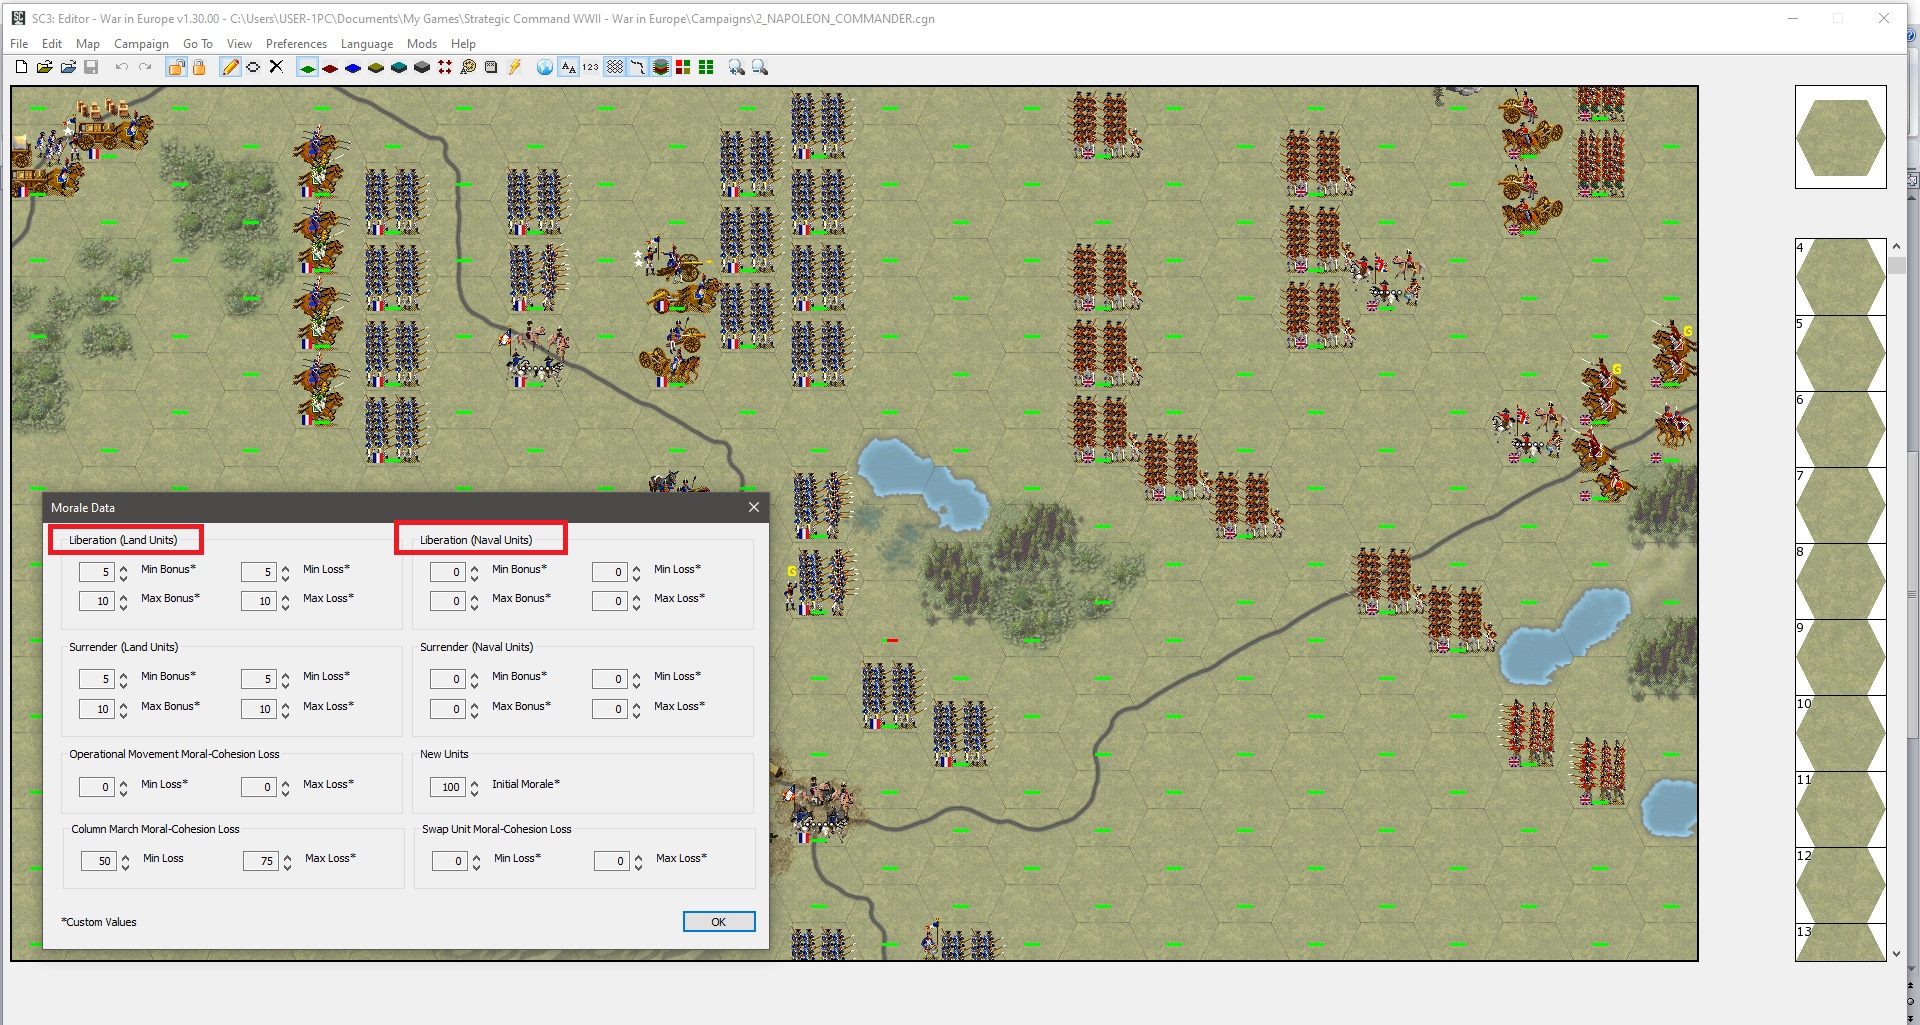Open the Go To menu
The height and width of the screenshot is (1025, 1920).
198,44
